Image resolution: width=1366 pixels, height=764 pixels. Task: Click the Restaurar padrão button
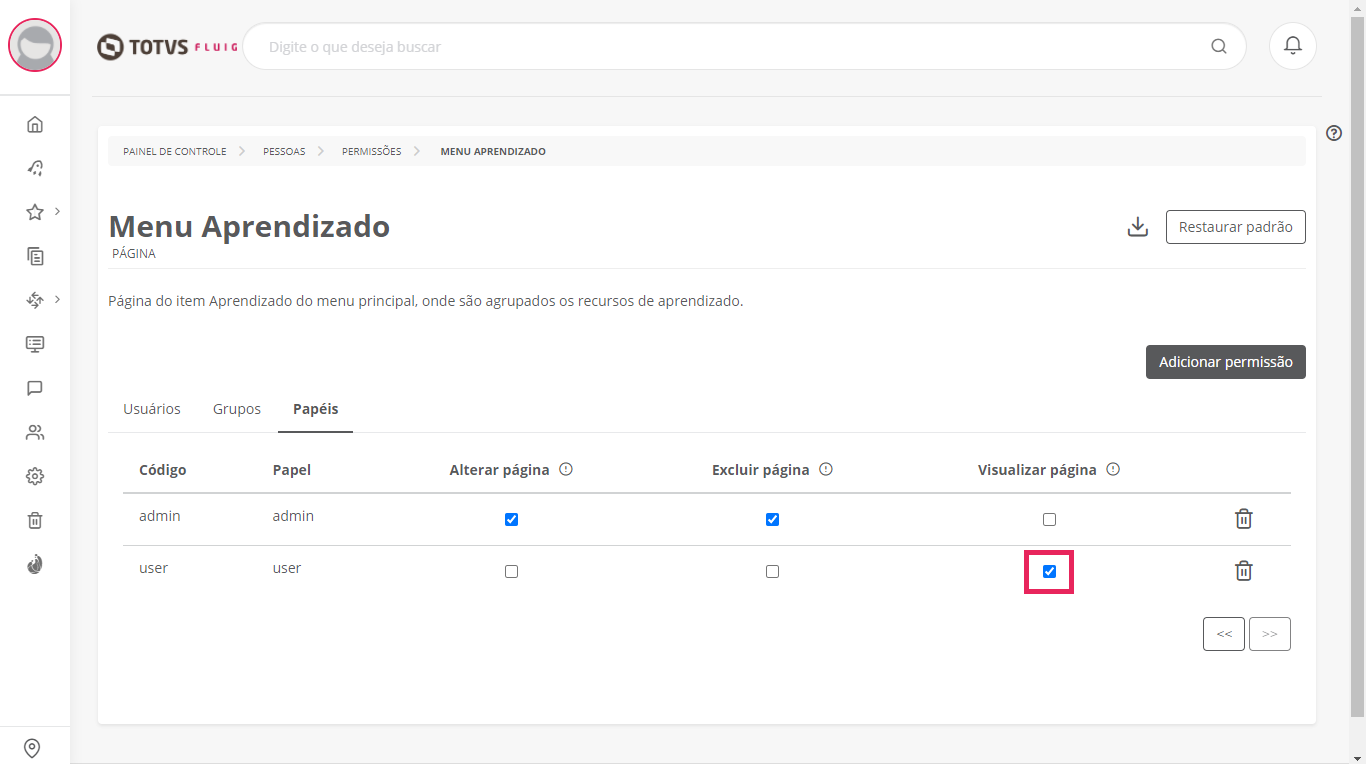pos(1235,227)
